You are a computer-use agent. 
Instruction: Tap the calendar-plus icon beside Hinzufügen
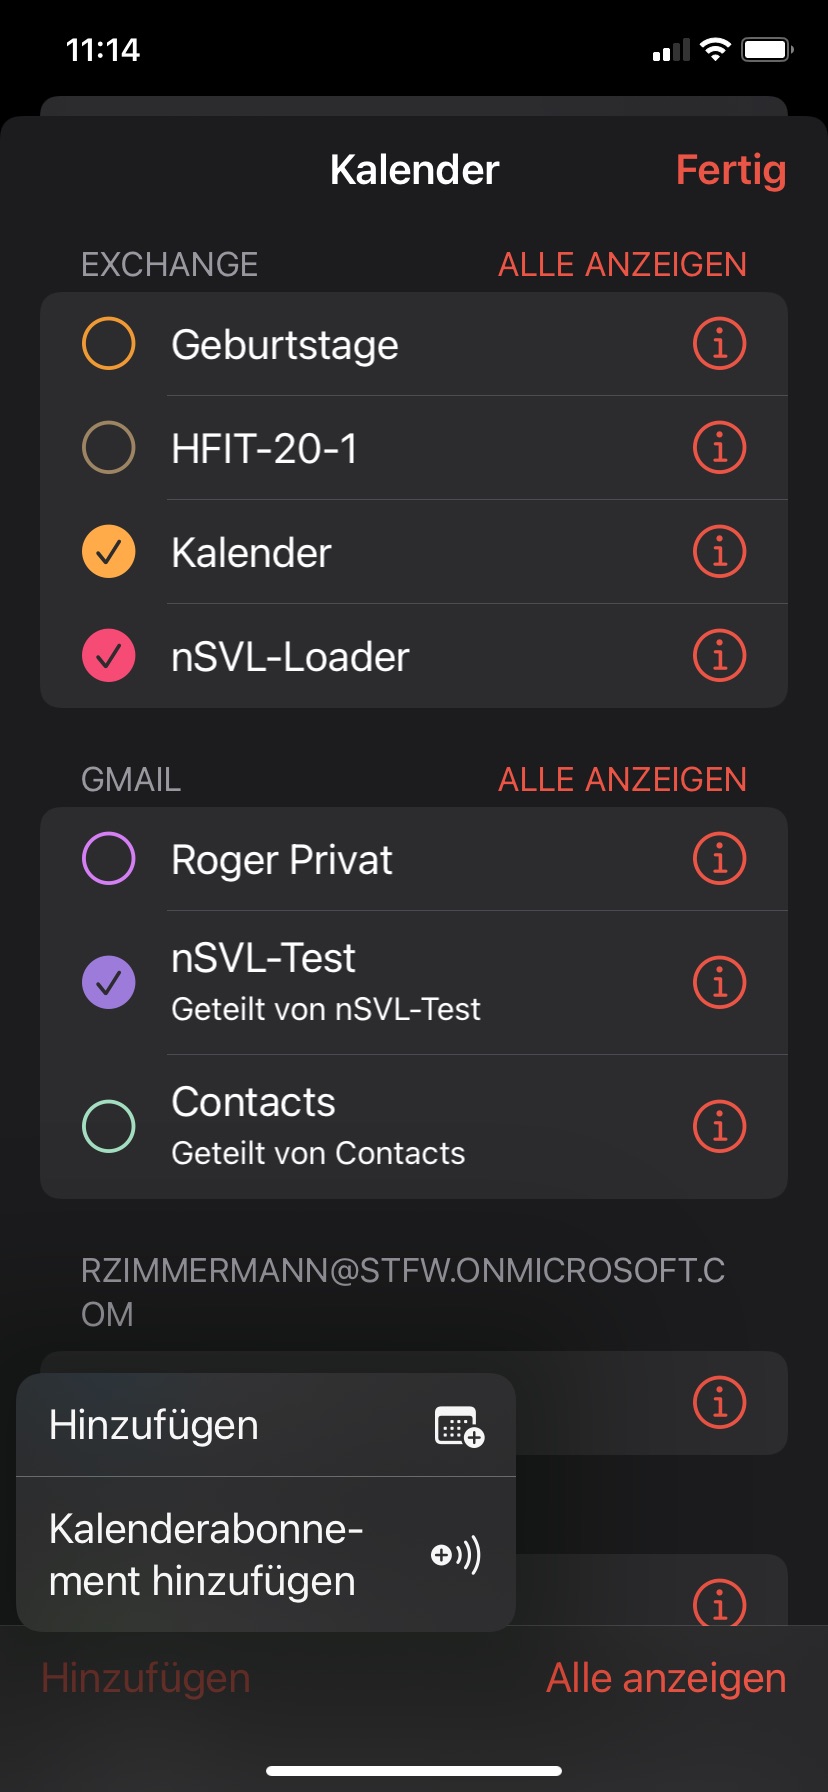(459, 1426)
